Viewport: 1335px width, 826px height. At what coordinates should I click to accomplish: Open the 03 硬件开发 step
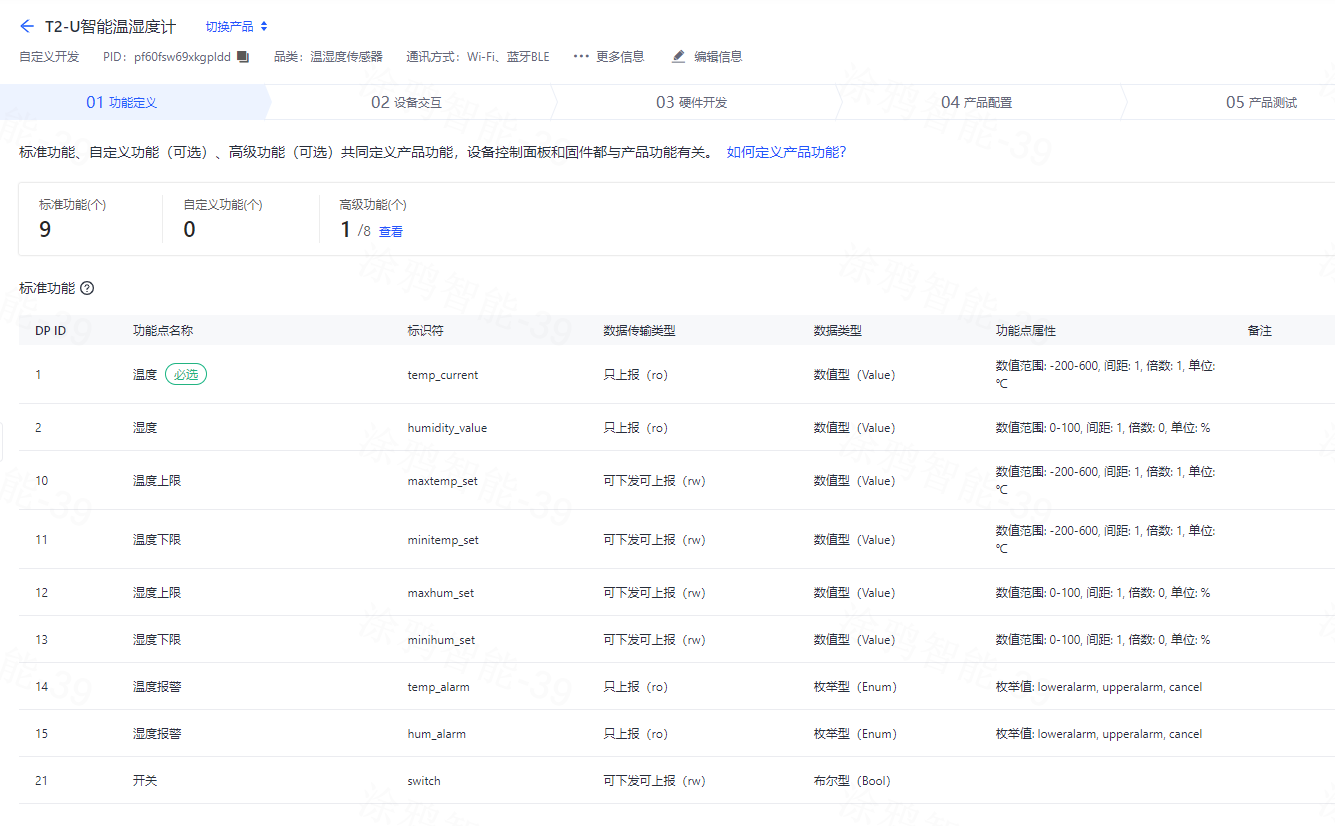click(x=691, y=102)
